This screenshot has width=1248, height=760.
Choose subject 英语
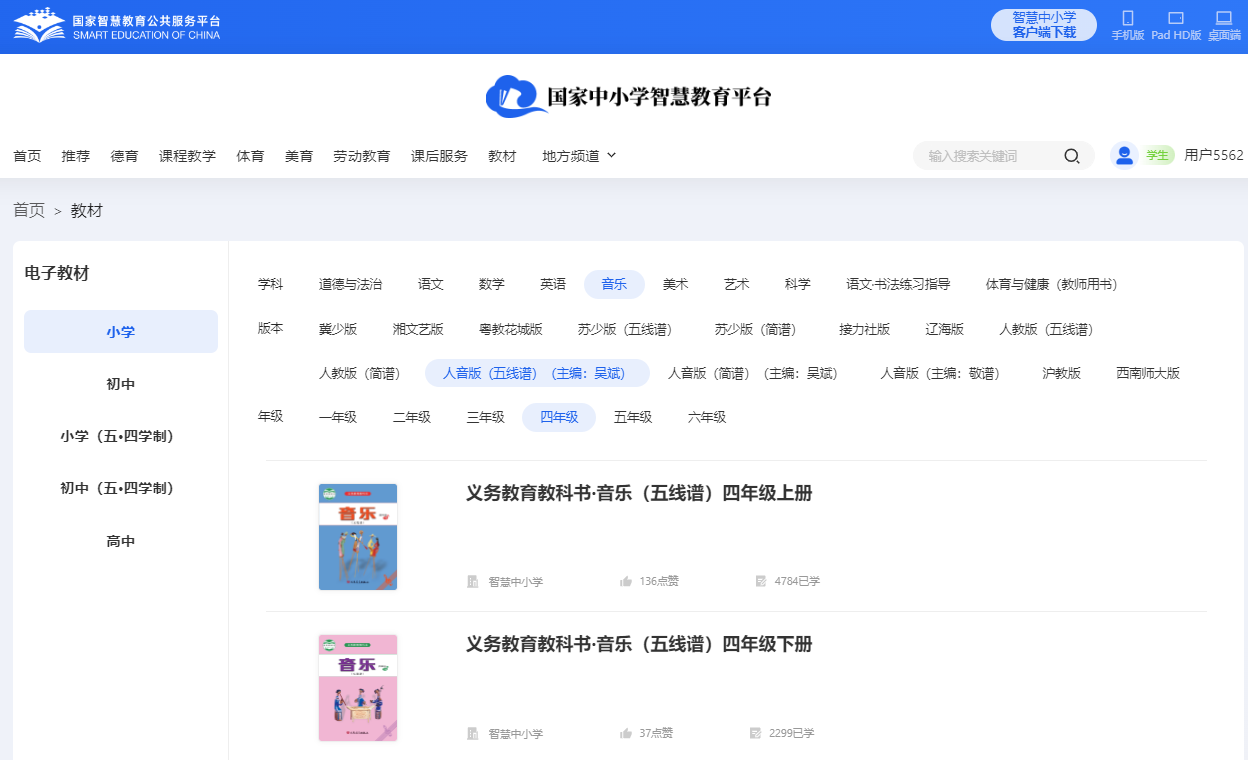point(553,285)
